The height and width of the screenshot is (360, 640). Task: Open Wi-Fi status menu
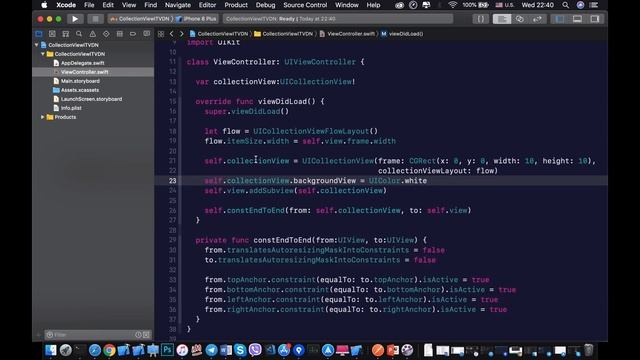(x=452, y=5)
